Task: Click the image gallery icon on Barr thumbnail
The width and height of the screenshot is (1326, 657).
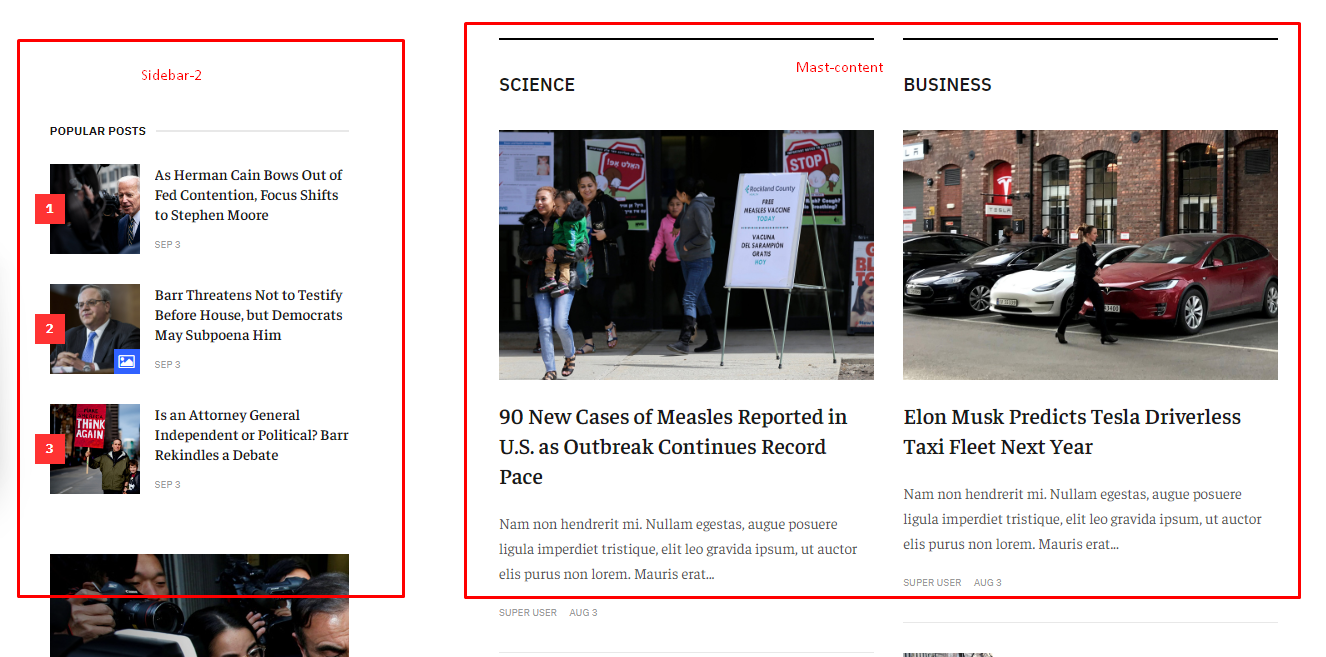Action: coord(126,361)
